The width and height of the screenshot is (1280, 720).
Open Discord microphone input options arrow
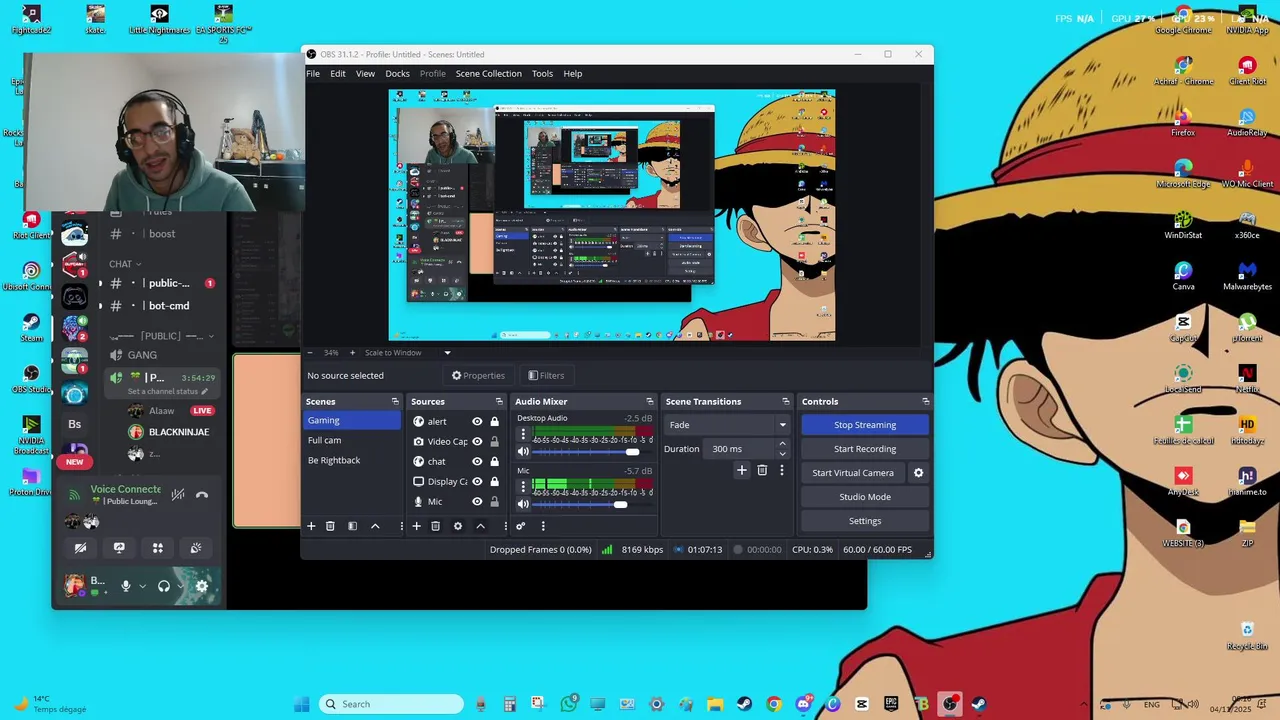(x=142, y=586)
